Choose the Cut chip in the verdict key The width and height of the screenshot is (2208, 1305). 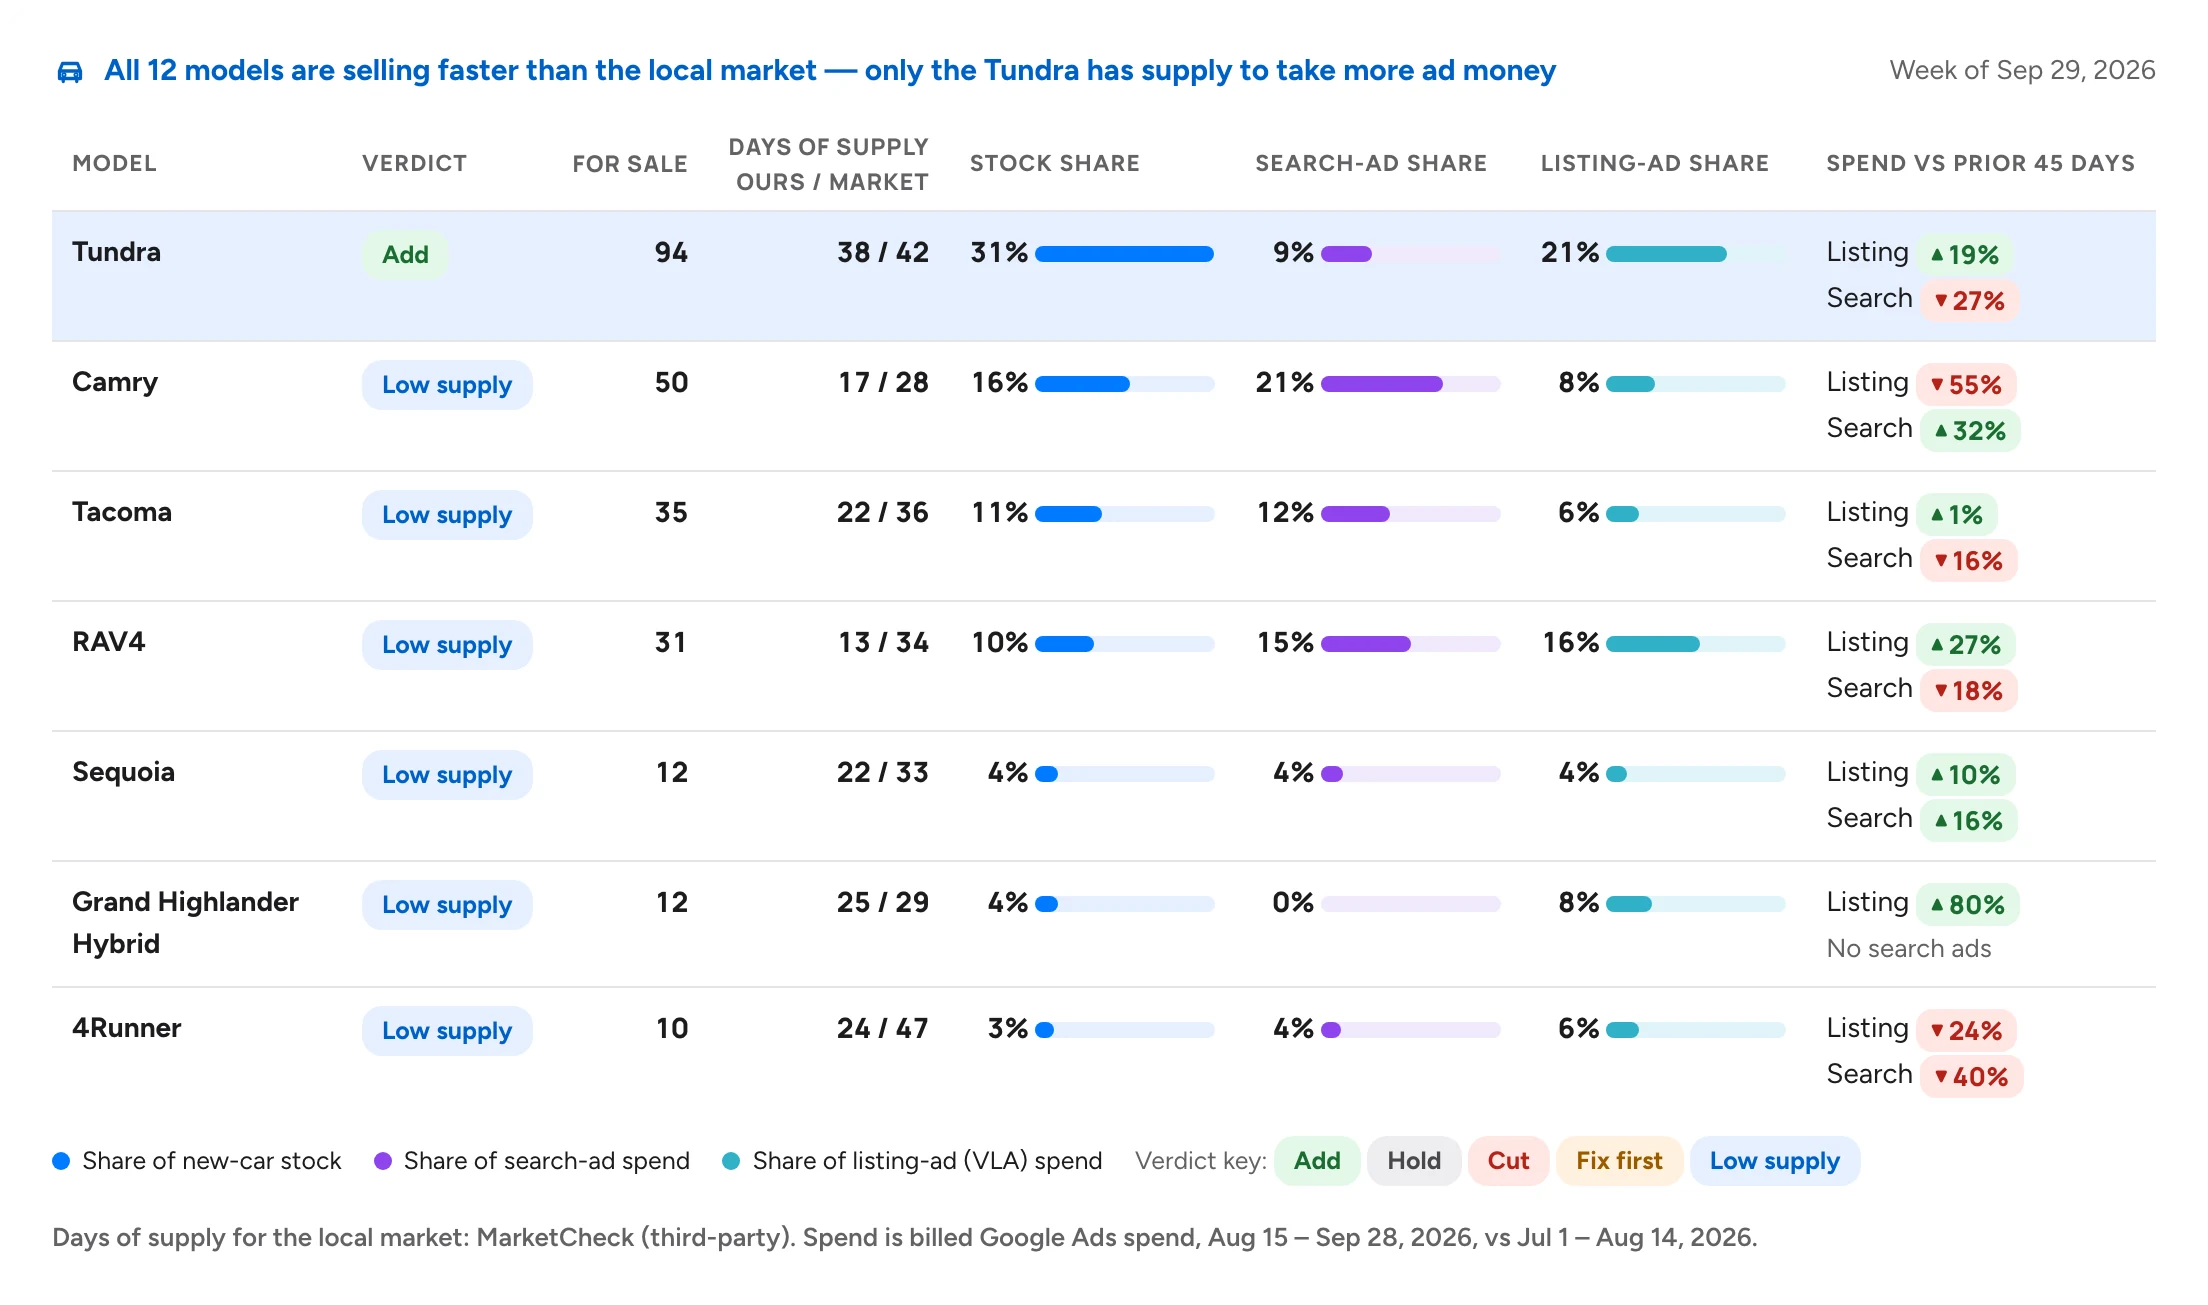point(1508,1161)
